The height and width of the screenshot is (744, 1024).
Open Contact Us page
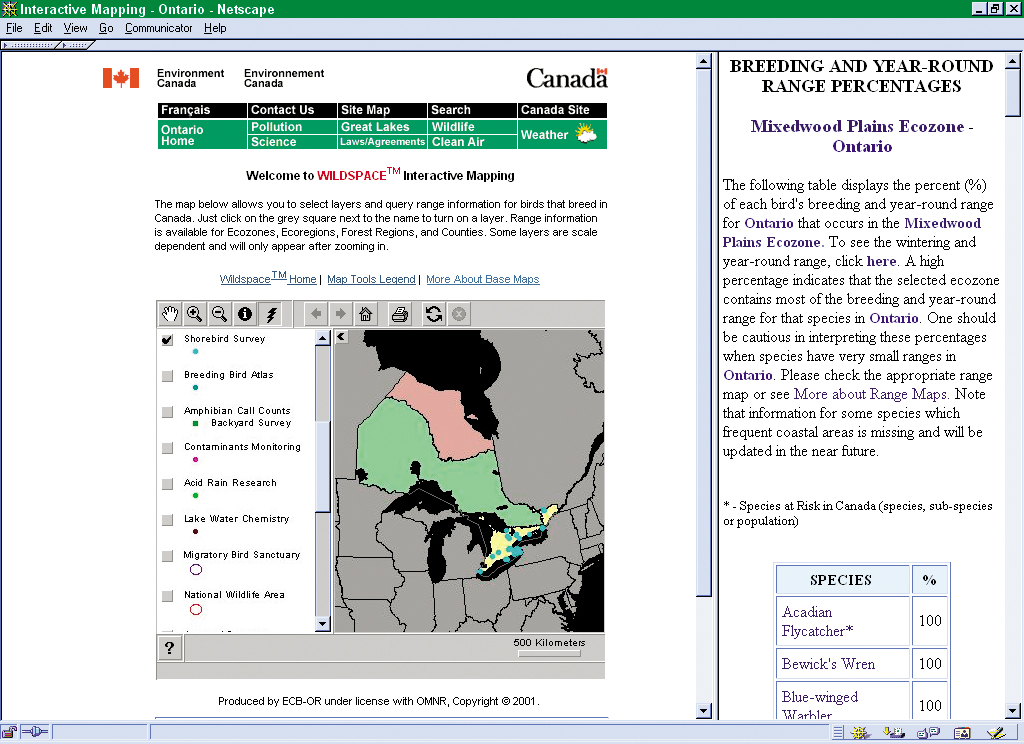coord(292,110)
